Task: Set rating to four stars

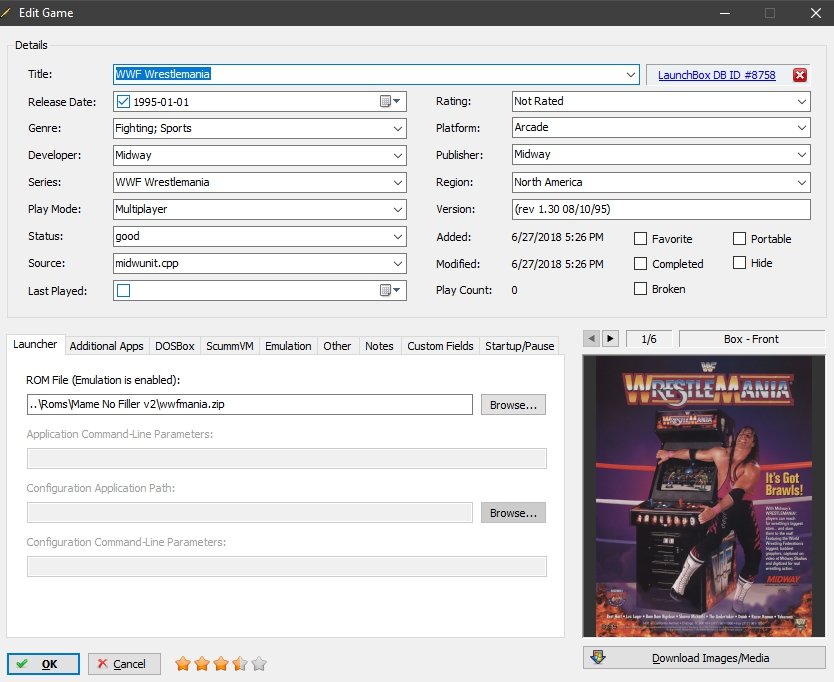Action: pos(240,663)
